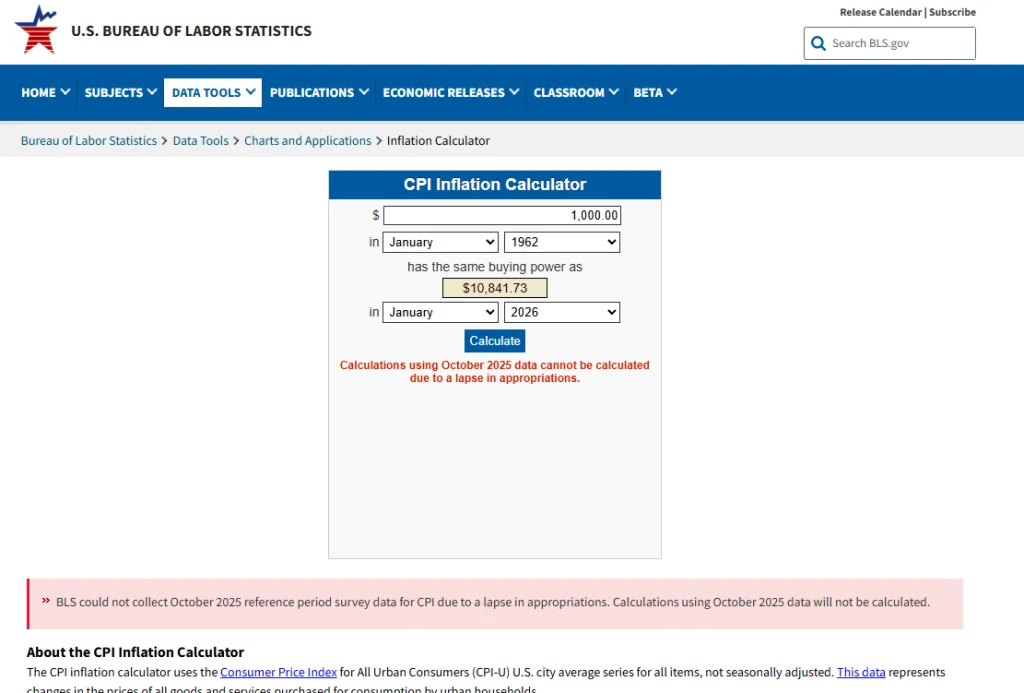Open the PUBLICATIONS menu
The image size is (1024, 693).
coord(319,93)
